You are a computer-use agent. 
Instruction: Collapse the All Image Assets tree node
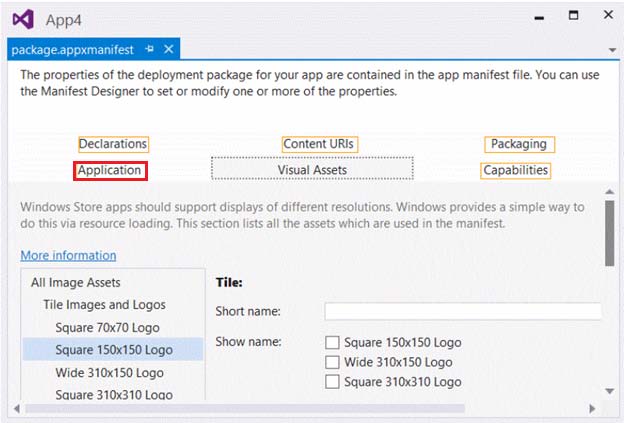(76, 283)
